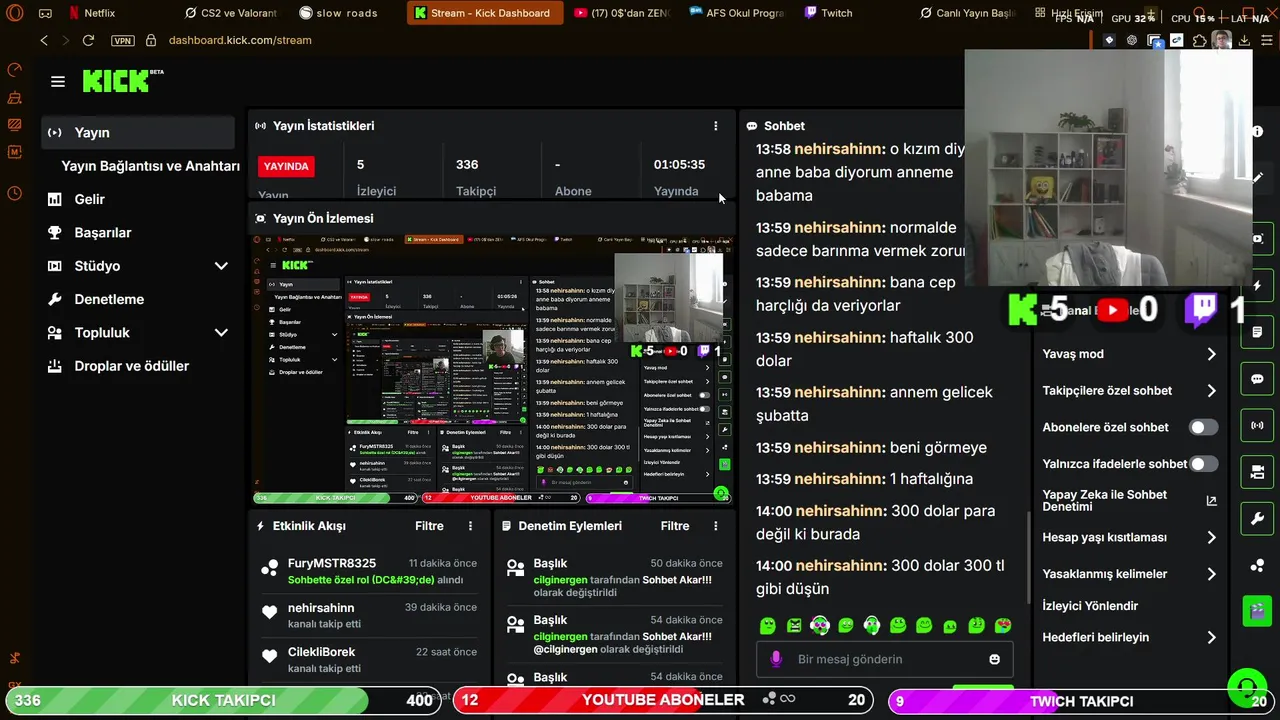Image resolution: width=1280 pixels, height=720 pixels.
Task: Click İzleyici Yönlendir option
Action: [x=1090, y=606]
